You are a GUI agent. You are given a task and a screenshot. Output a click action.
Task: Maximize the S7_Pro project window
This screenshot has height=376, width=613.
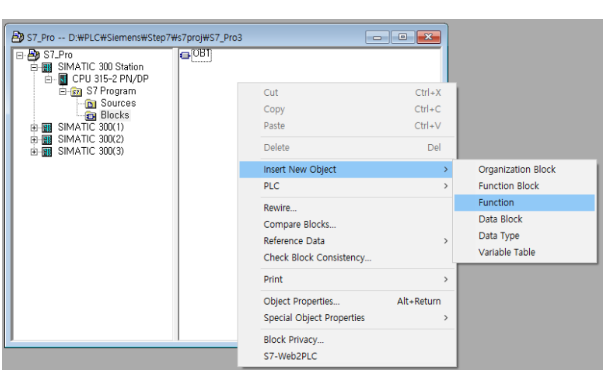click(x=403, y=37)
